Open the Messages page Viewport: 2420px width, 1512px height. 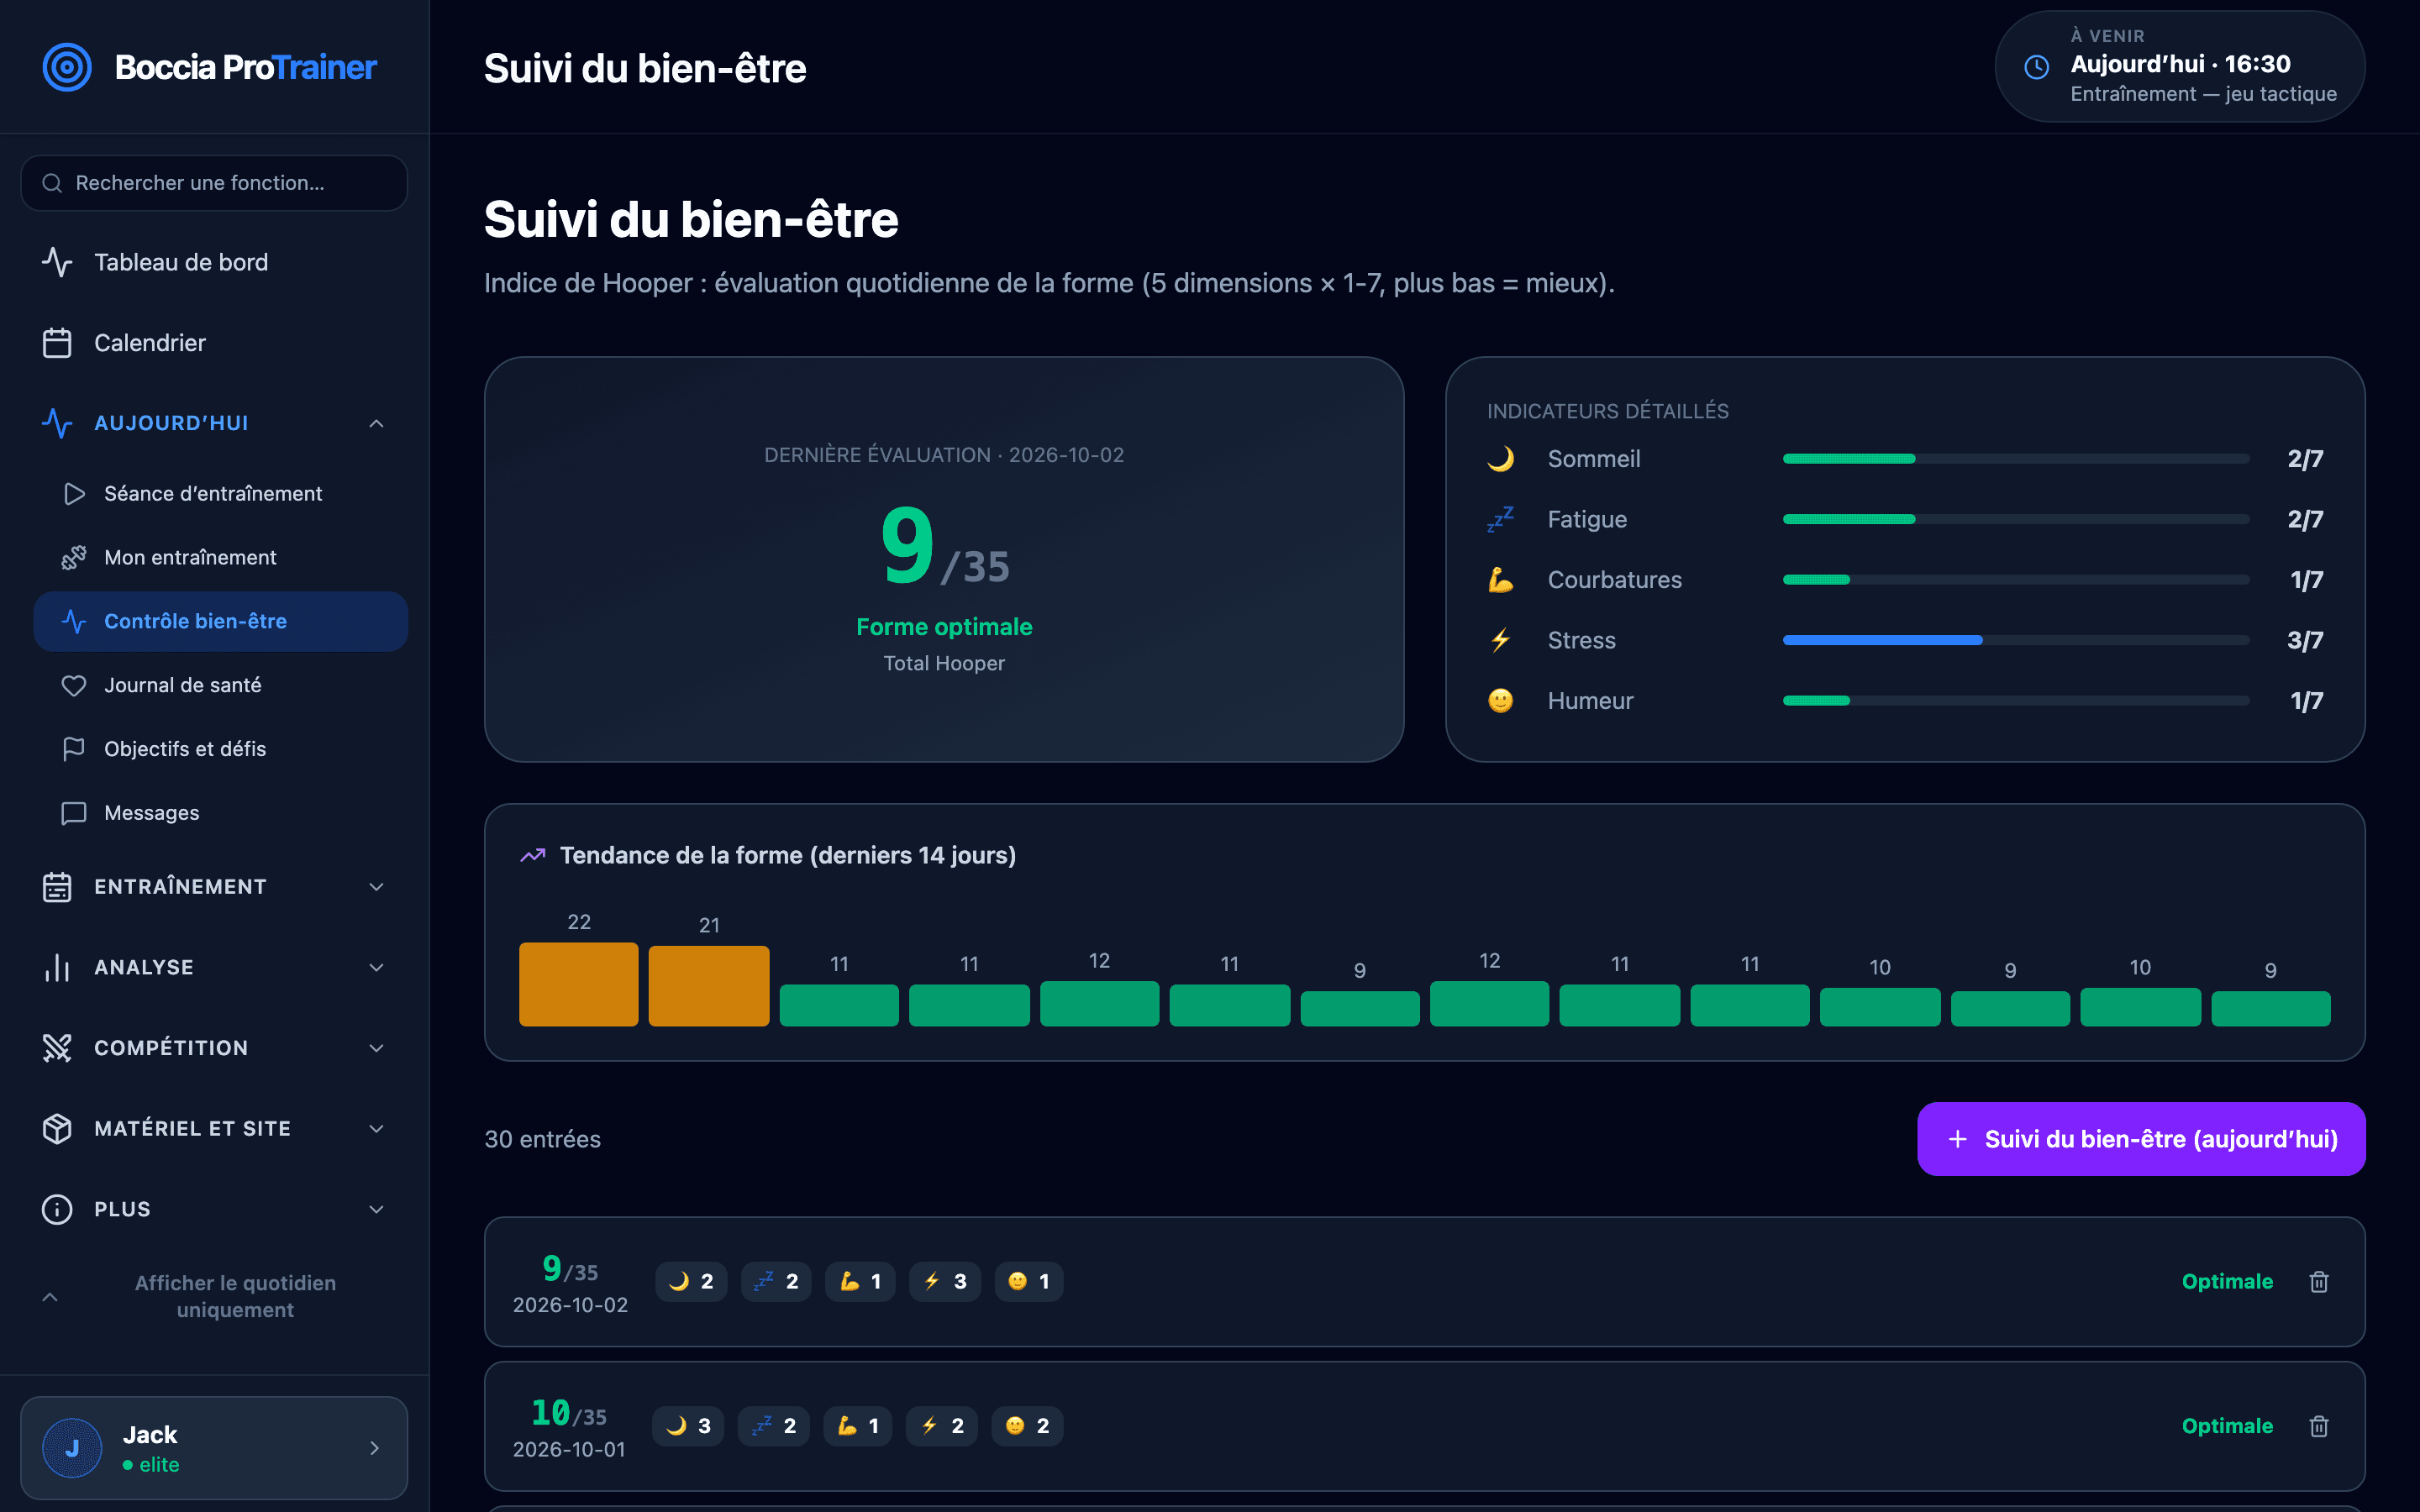pos(220,813)
